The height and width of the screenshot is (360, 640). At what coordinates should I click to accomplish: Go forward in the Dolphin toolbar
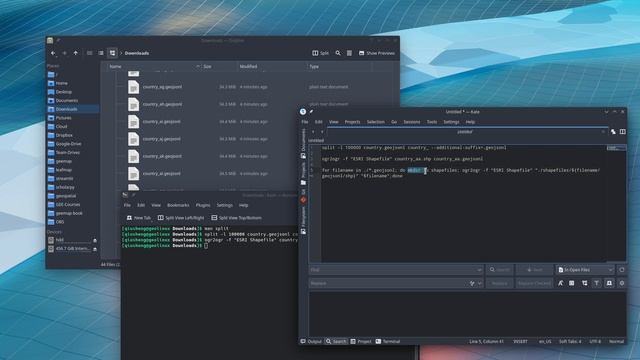(64, 53)
